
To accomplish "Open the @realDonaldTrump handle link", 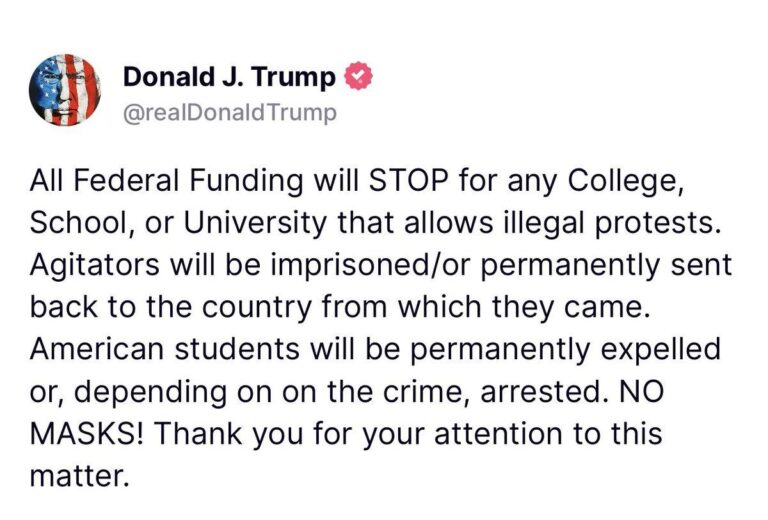I will tap(229, 112).
